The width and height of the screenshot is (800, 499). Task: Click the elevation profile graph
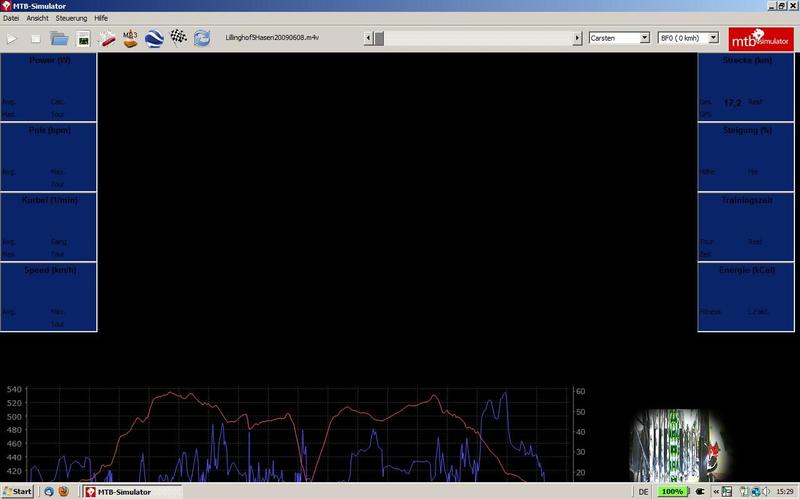coord(298,435)
